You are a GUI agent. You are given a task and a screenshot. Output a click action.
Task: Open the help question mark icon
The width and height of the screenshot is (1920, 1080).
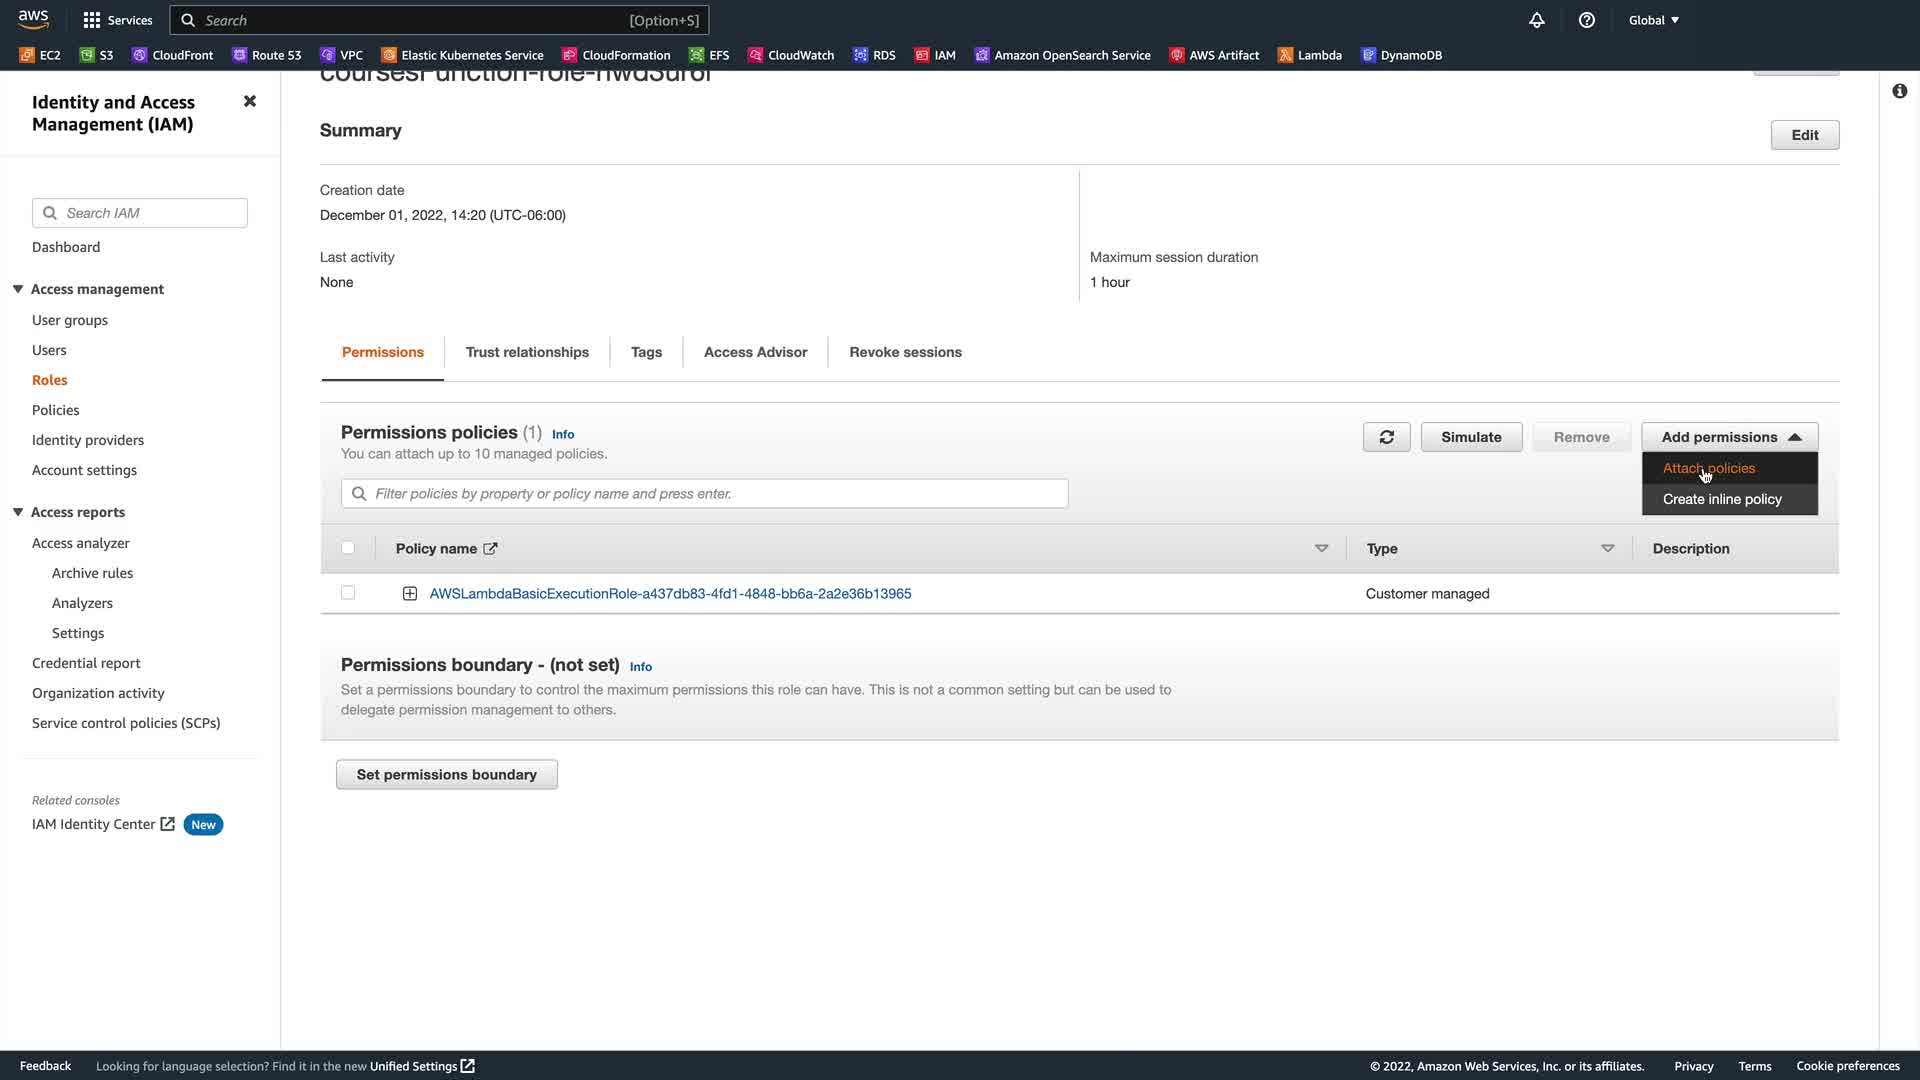pyautogui.click(x=1587, y=20)
